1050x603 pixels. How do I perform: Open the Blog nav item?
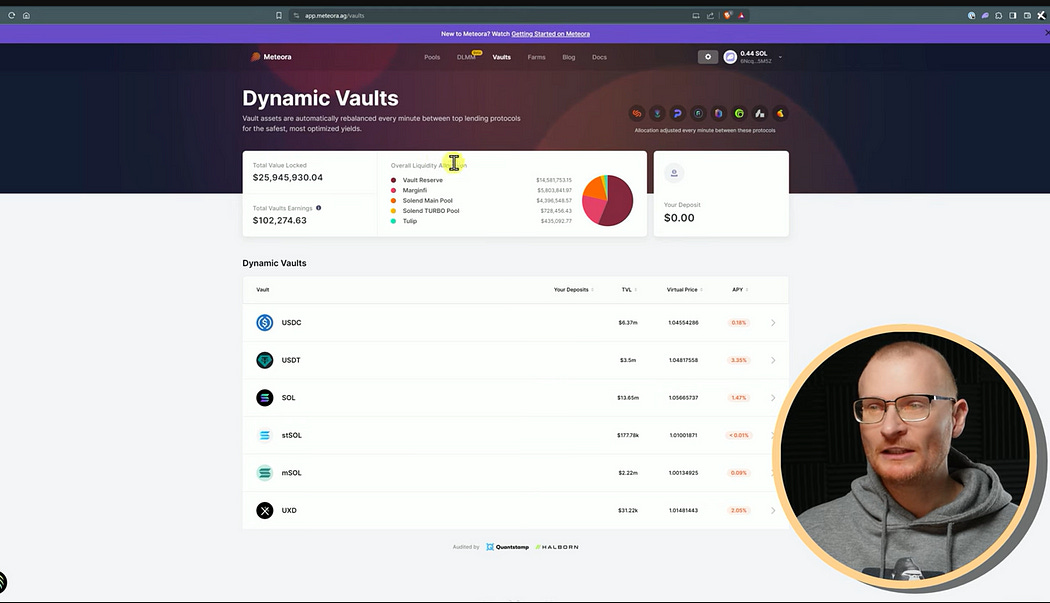point(569,57)
